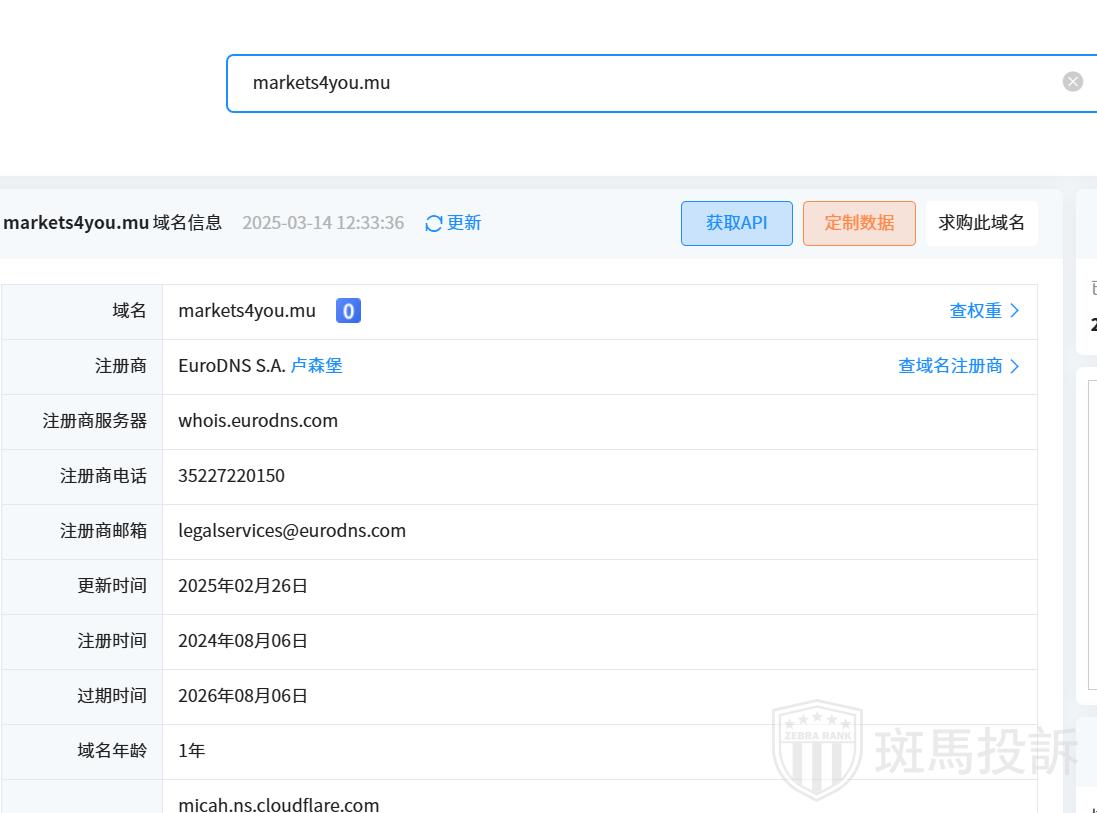Clear the domain search box with the X icon

click(x=1072, y=82)
